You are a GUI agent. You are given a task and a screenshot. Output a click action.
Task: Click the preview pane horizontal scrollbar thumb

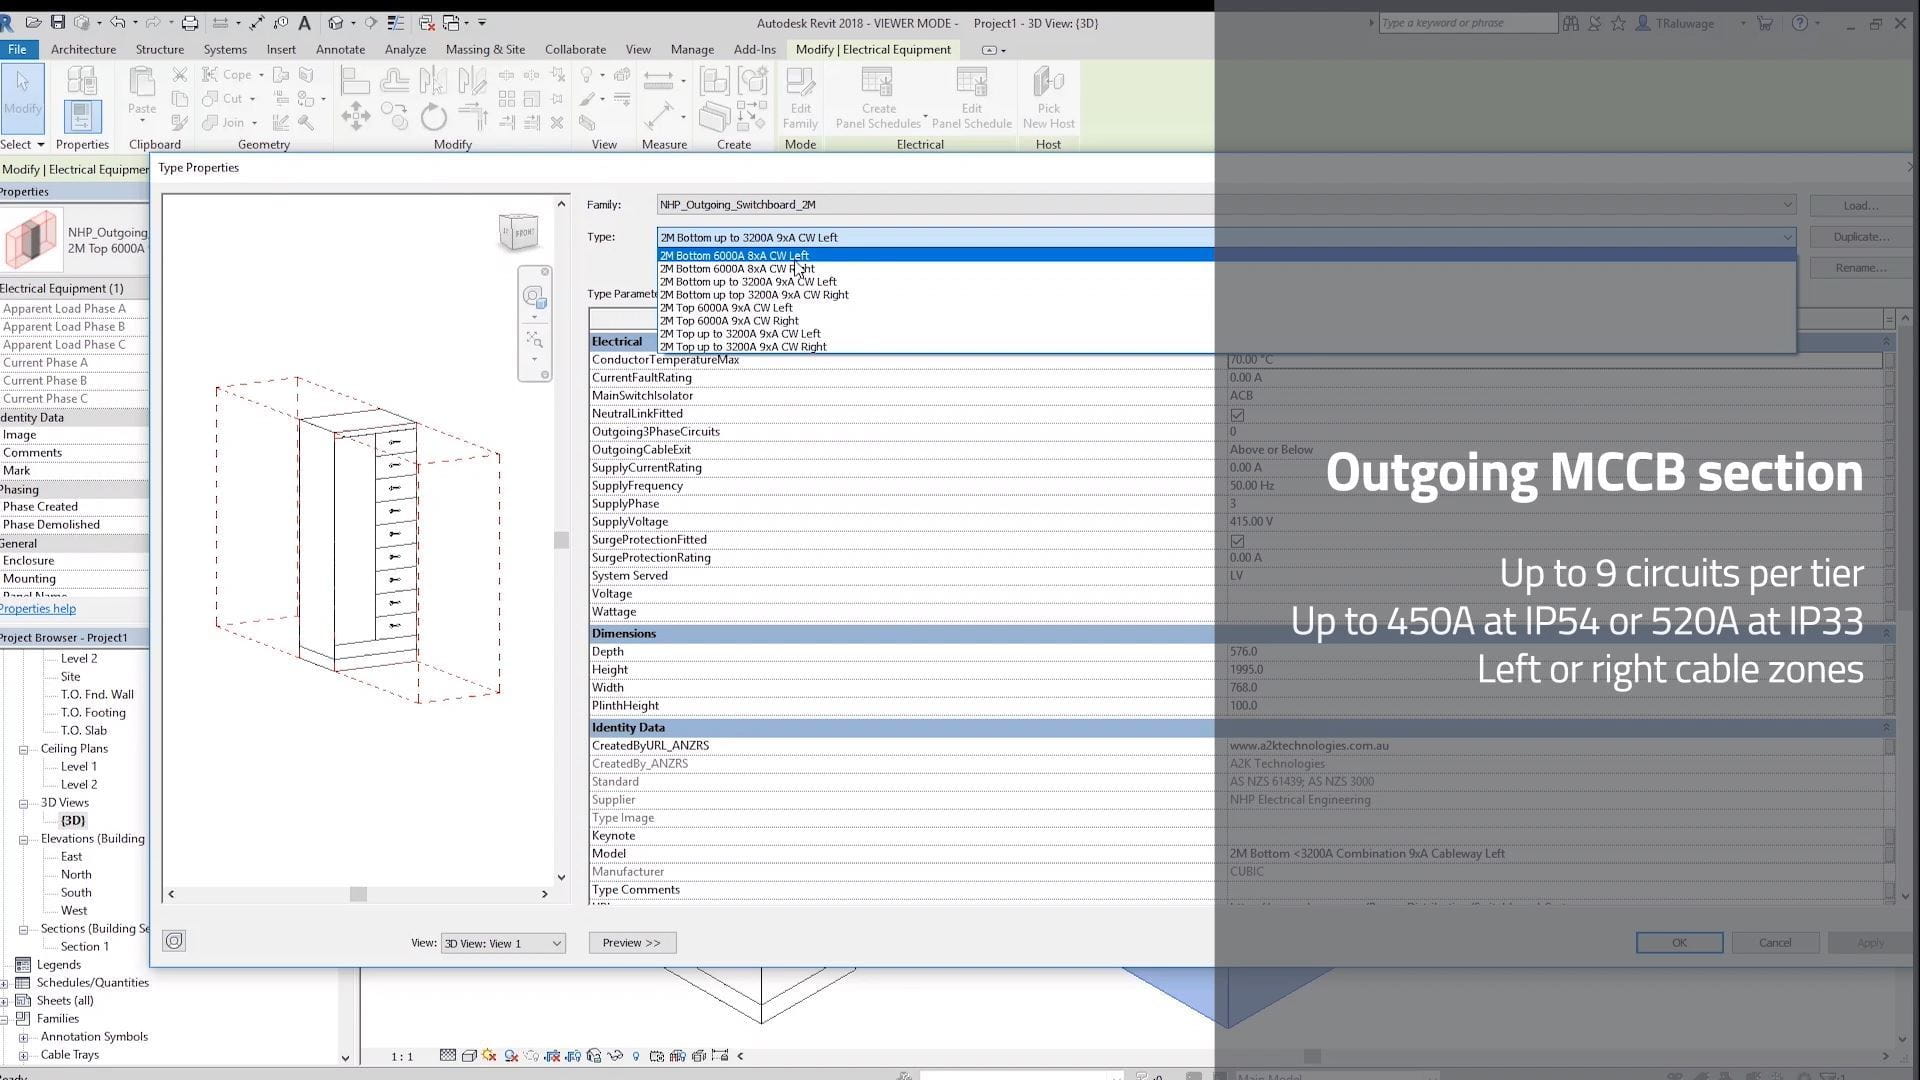click(358, 894)
